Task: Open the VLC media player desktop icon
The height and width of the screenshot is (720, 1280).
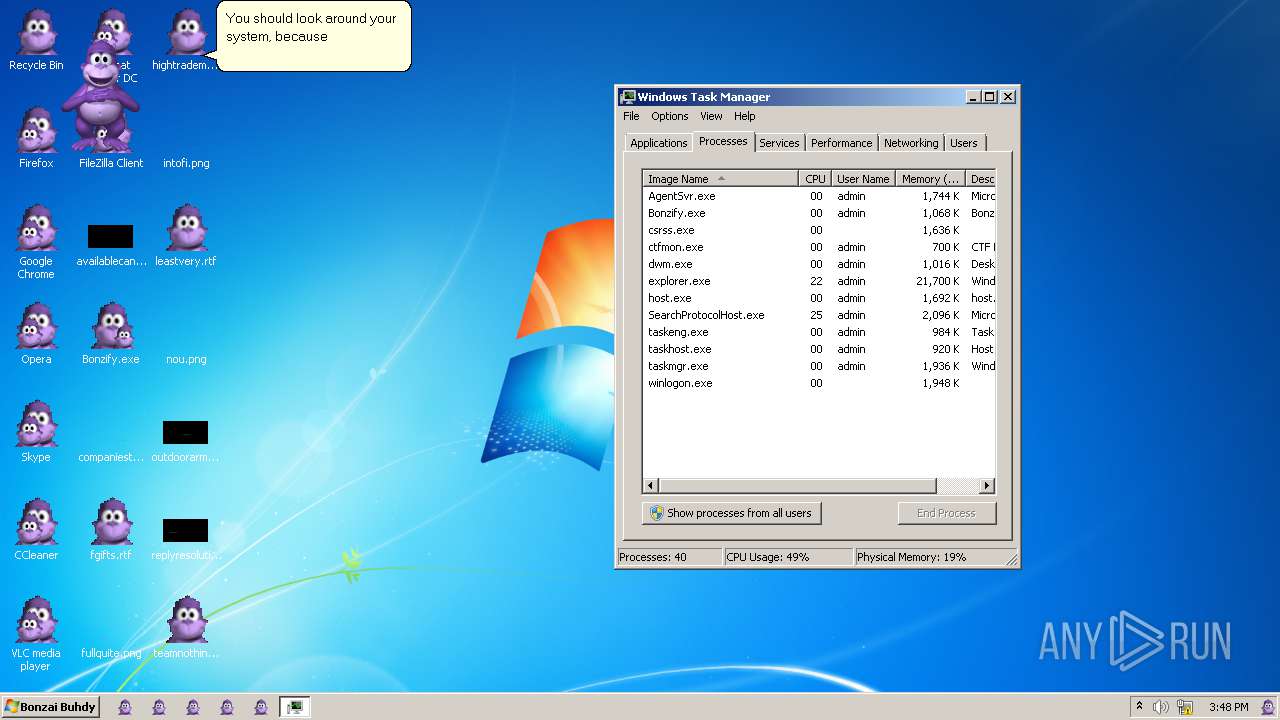Action: (x=36, y=634)
